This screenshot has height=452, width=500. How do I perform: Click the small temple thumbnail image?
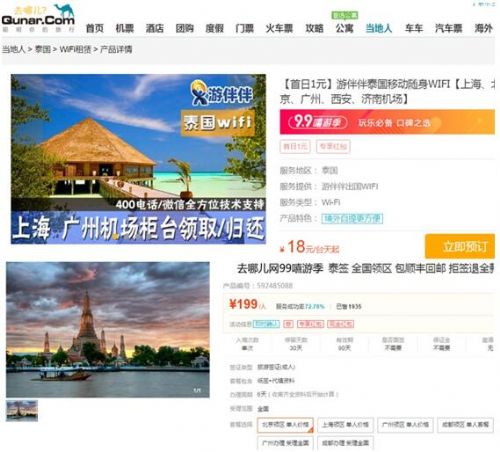22,411
